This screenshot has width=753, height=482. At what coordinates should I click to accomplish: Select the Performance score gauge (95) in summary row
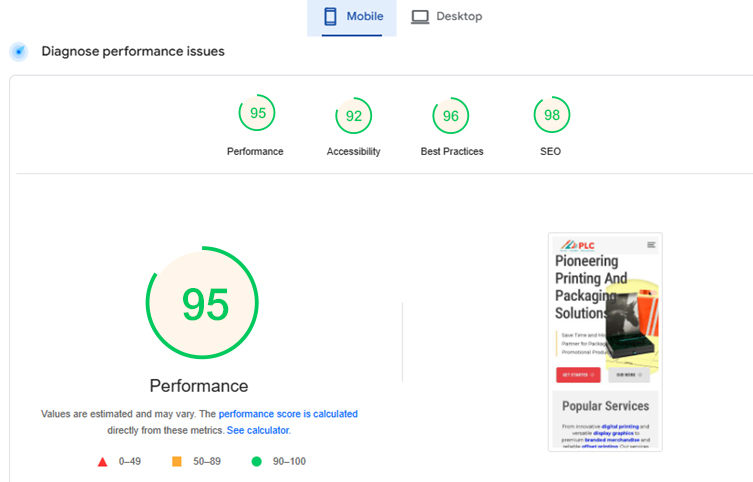click(257, 114)
